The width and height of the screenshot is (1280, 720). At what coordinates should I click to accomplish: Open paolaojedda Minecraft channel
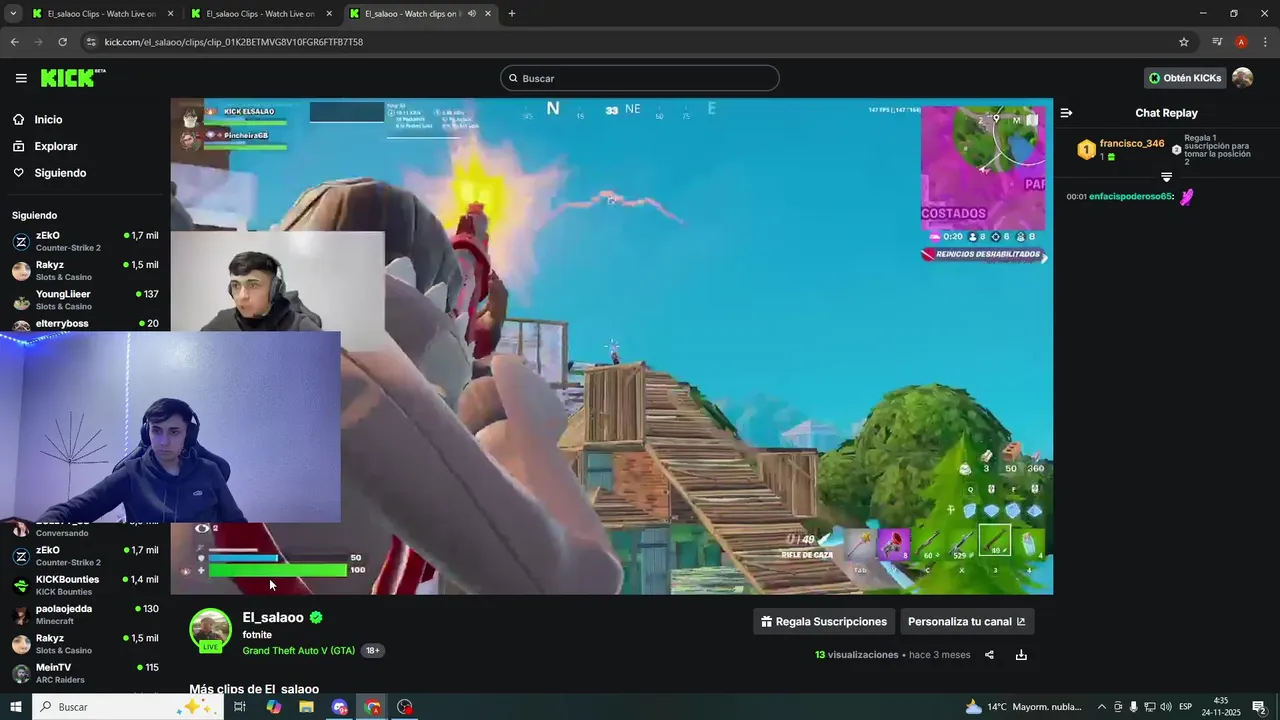click(85, 614)
